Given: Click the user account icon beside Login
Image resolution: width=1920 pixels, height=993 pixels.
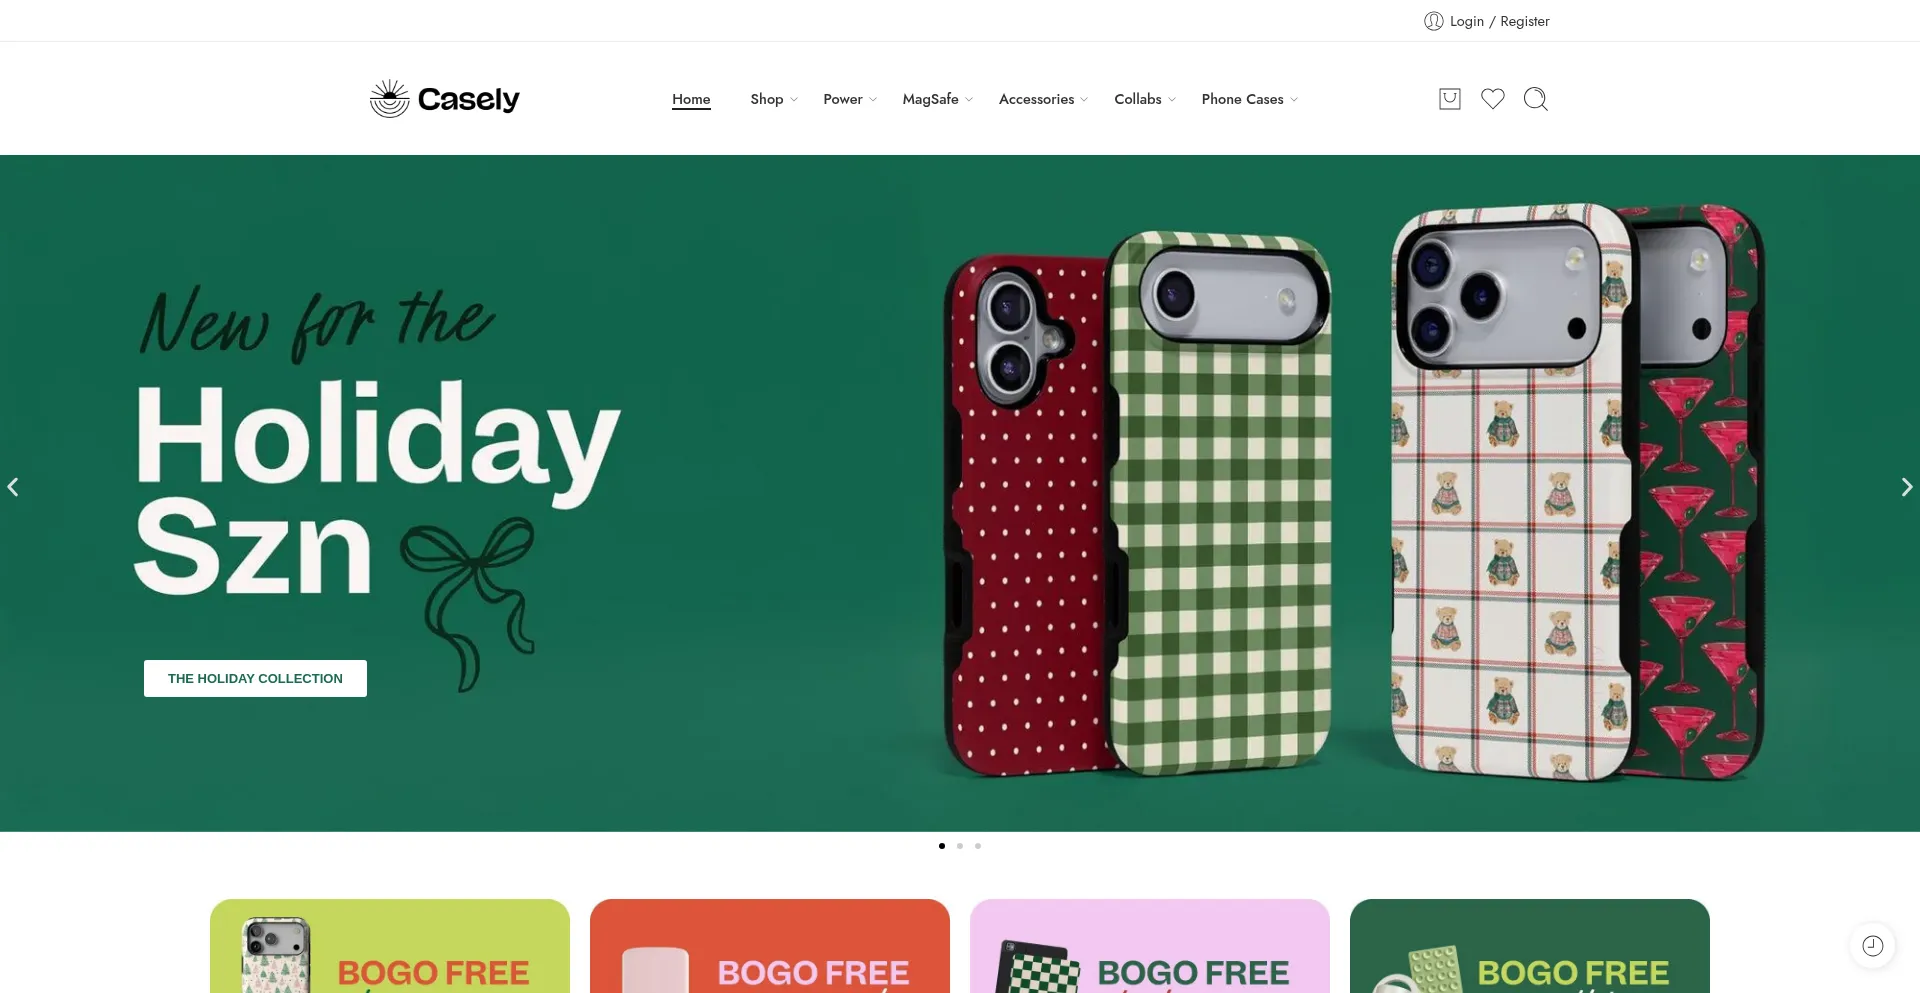Looking at the screenshot, I should pos(1433,21).
